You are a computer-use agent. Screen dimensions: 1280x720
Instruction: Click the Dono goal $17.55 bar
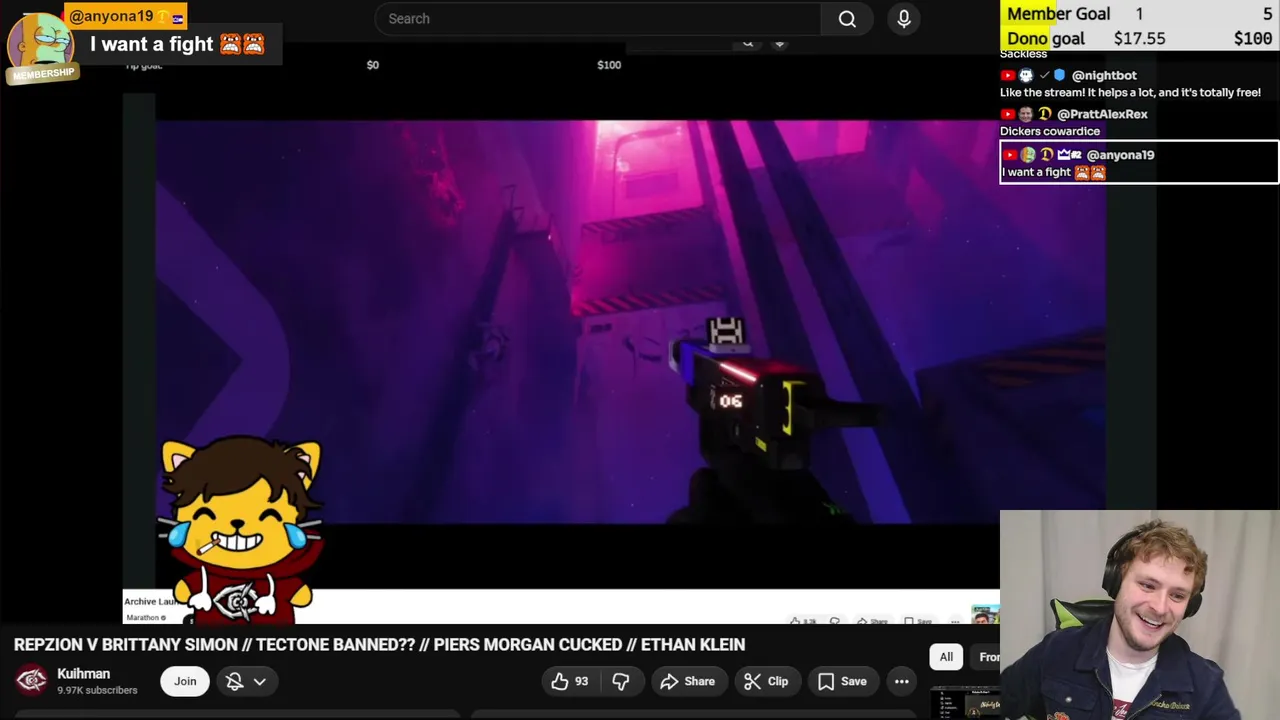1139,39
